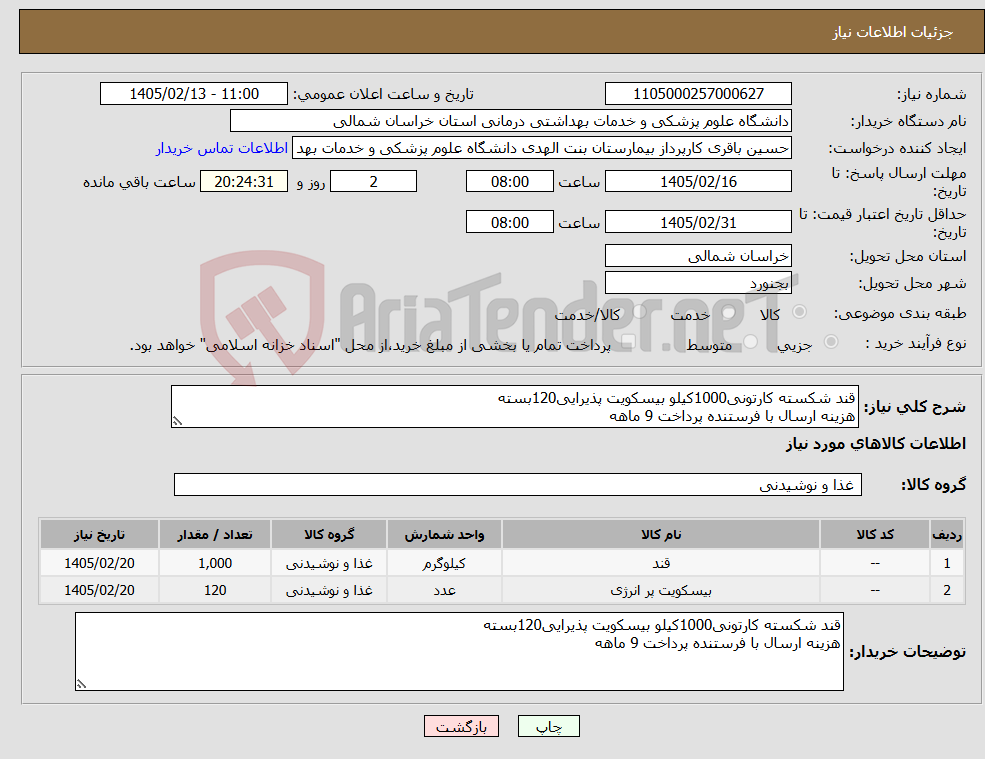985x759 pixels.
Task: Click the بیسکویت پر انرژی item cell
Action: click(x=661, y=590)
